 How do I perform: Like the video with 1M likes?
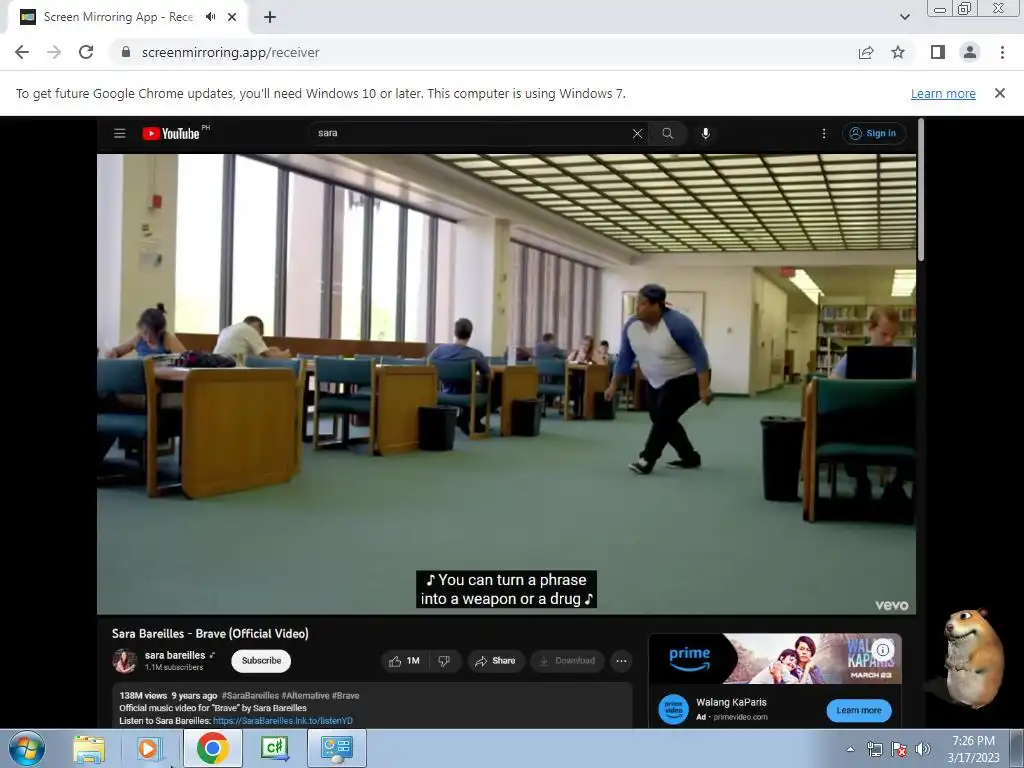point(404,661)
